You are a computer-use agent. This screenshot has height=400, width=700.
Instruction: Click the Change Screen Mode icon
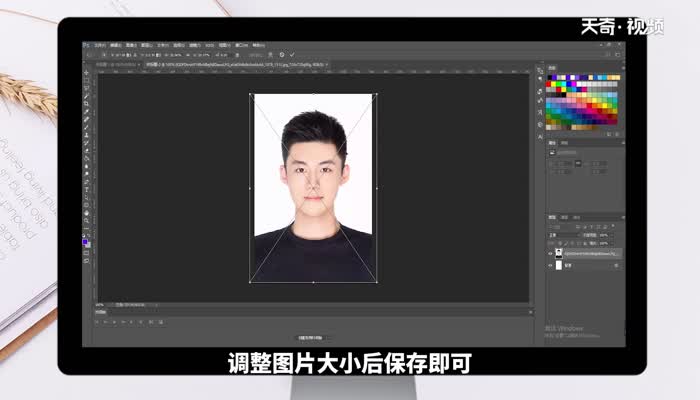tap(86, 261)
